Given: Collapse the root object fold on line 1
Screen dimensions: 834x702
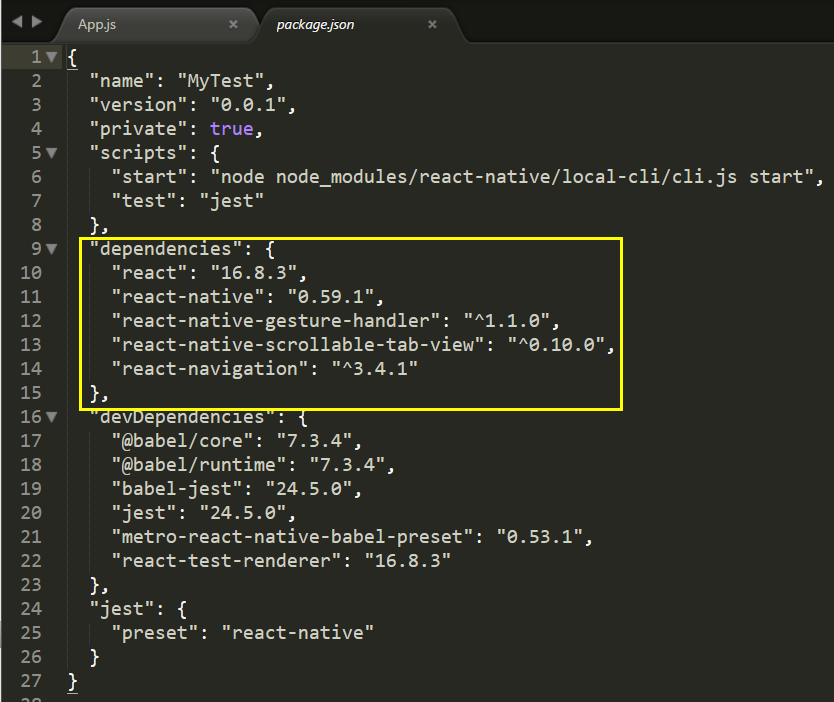Looking at the screenshot, I should pos(52,57).
